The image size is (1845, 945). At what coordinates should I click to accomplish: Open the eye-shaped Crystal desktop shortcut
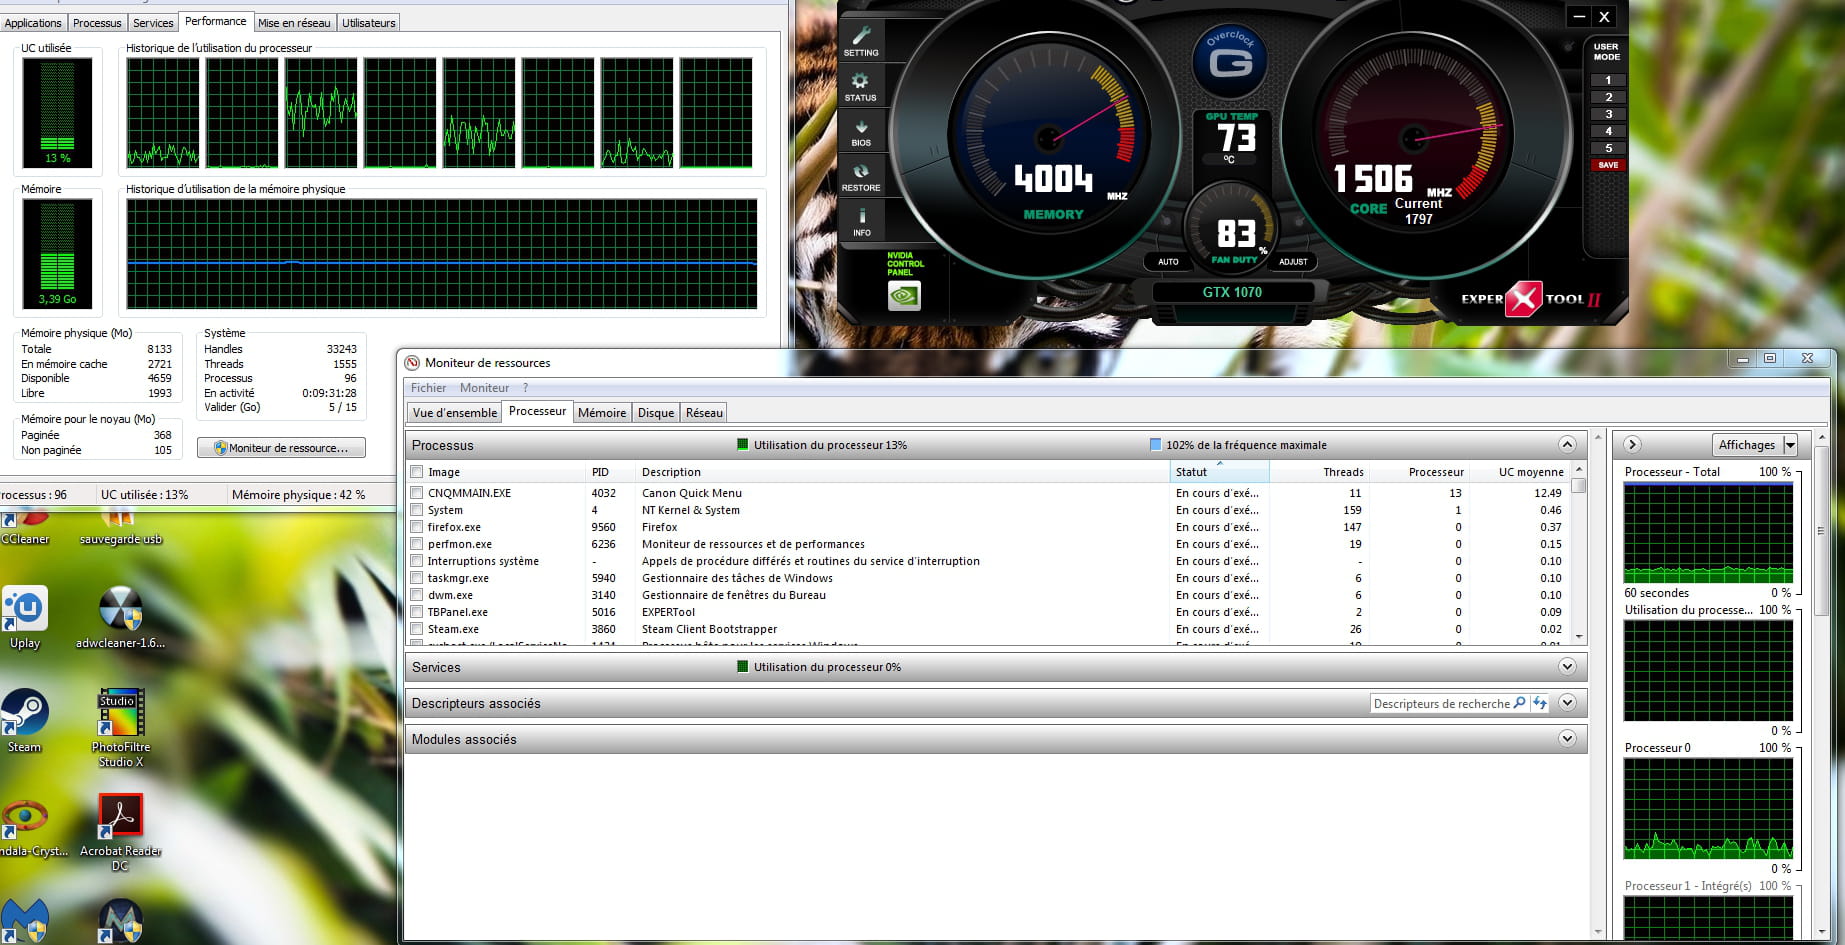pyautogui.click(x=25, y=828)
